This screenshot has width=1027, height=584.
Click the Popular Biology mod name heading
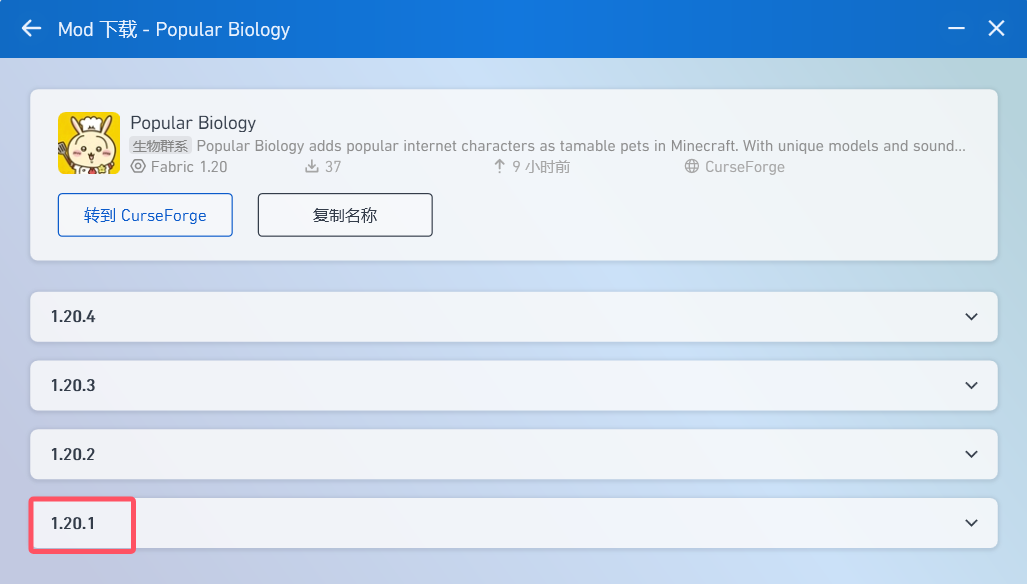(193, 122)
